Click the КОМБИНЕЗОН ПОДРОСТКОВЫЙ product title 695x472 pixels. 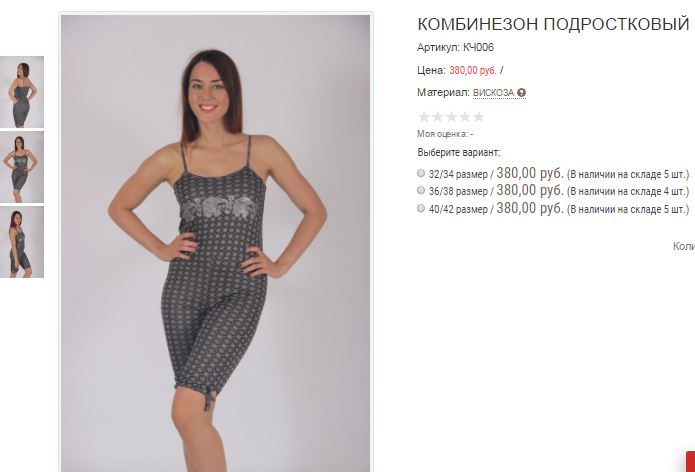553,24
